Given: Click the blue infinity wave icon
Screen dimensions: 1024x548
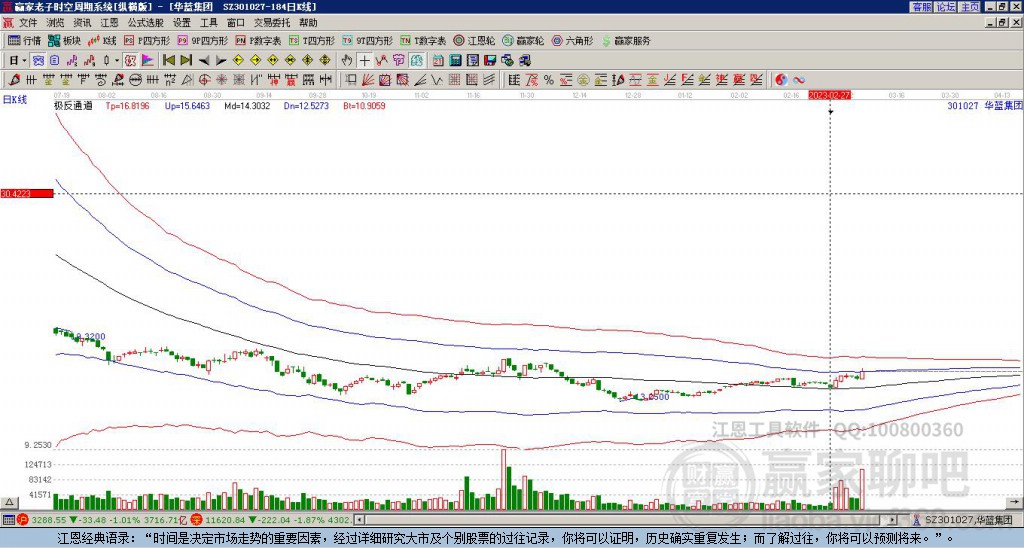Looking at the screenshot, I should 799,80.
